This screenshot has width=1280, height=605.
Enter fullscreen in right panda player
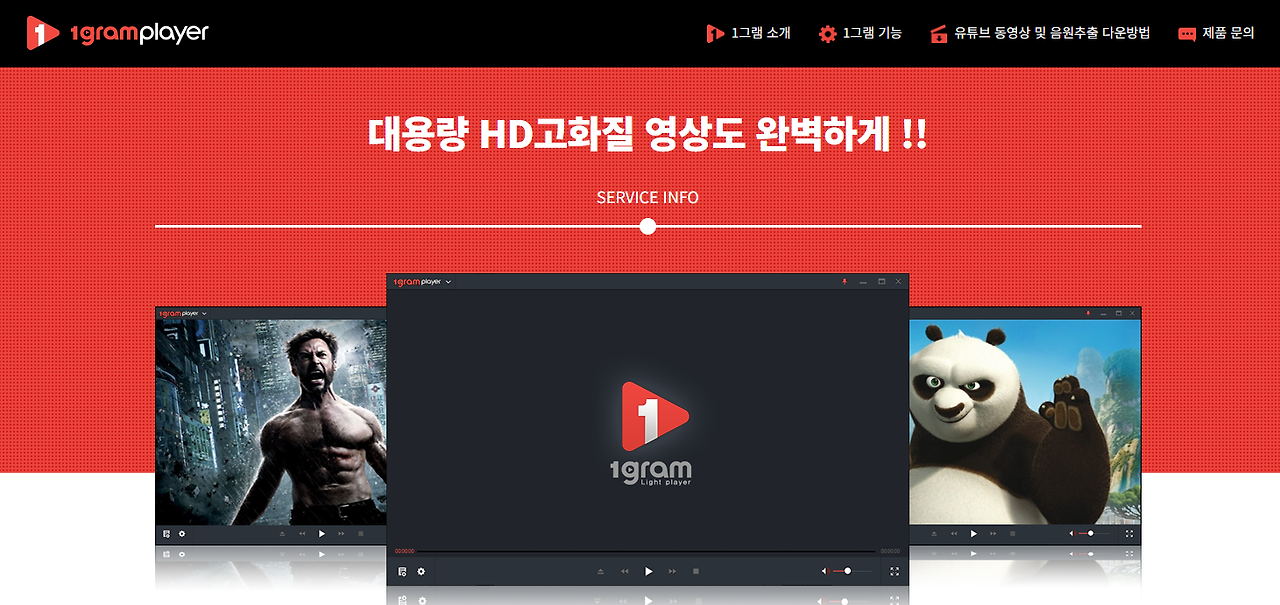pyautogui.click(x=1129, y=534)
